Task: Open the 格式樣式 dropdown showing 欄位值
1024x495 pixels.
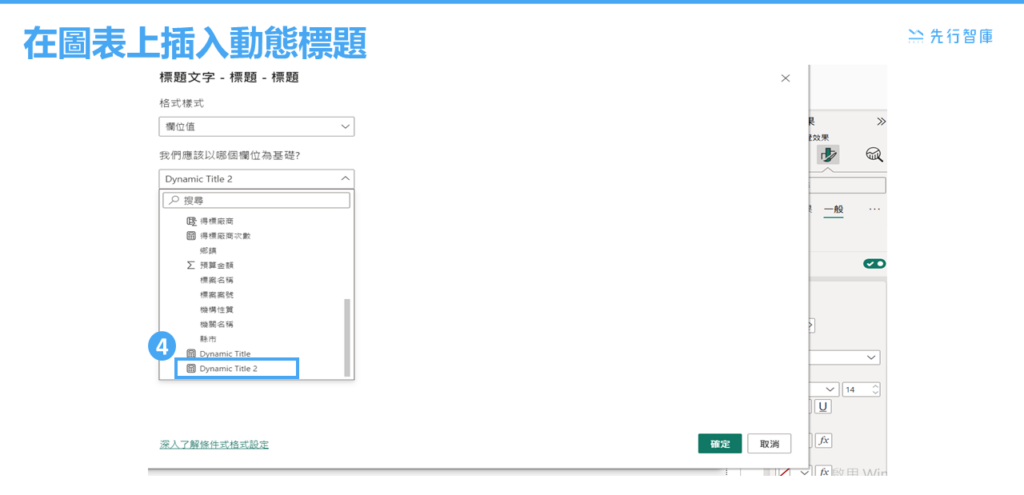Action: click(x=257, y=127)
